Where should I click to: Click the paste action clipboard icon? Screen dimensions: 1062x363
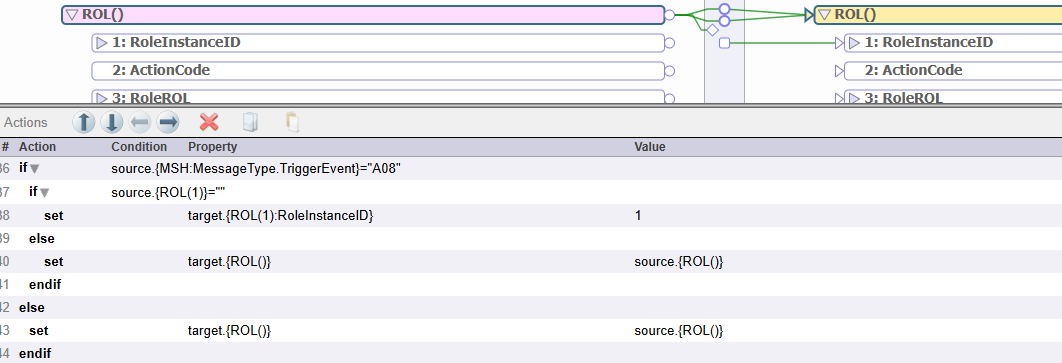292,123
